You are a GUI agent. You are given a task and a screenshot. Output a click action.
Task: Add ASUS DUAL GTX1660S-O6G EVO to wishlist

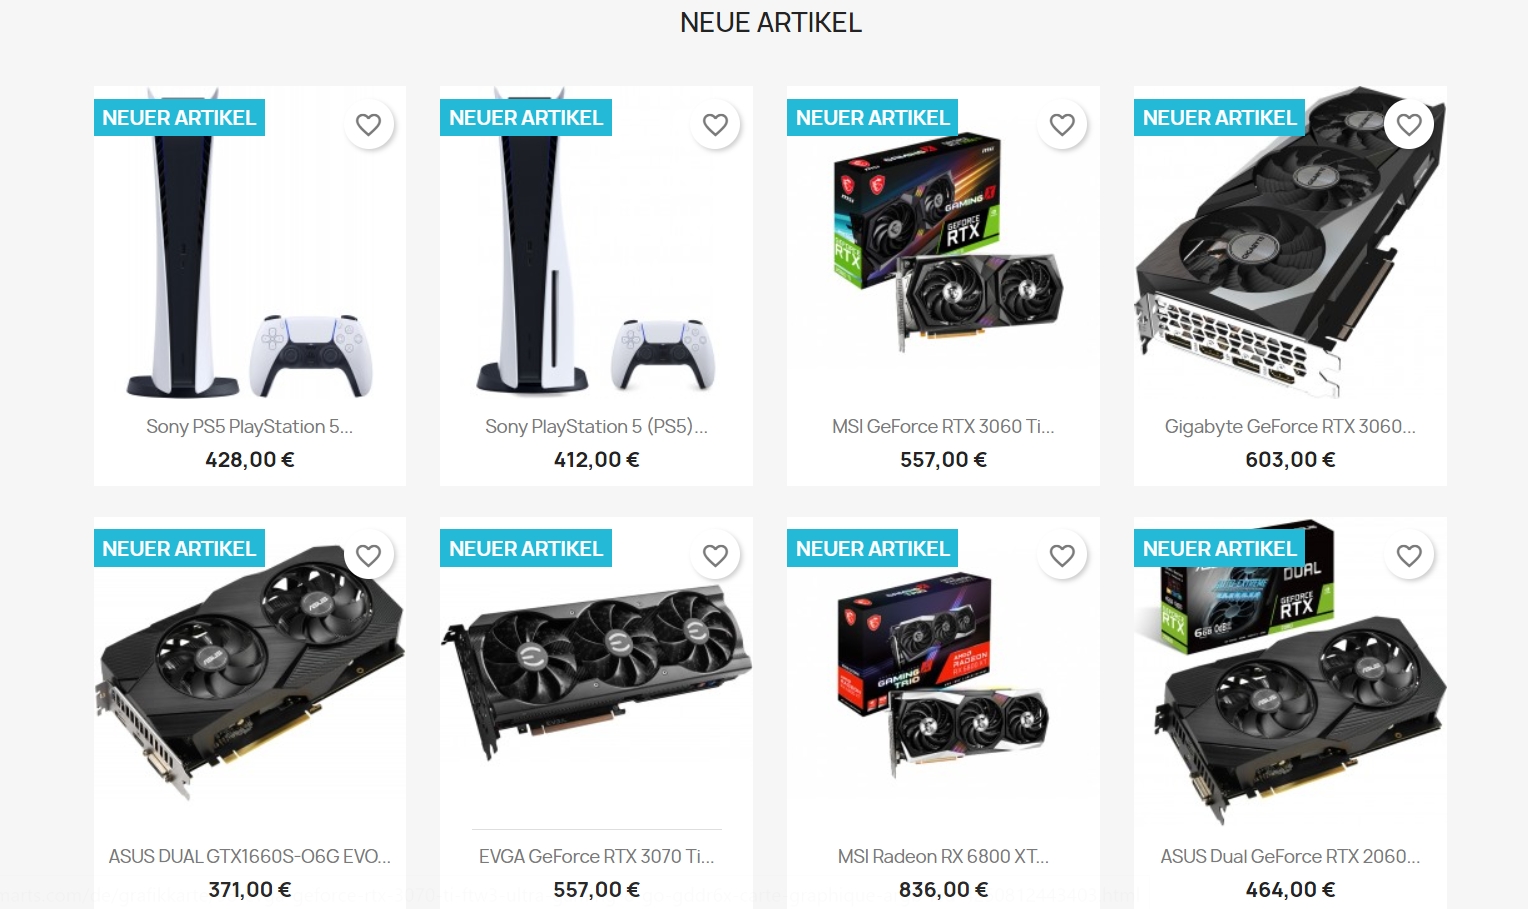point(368,555)
